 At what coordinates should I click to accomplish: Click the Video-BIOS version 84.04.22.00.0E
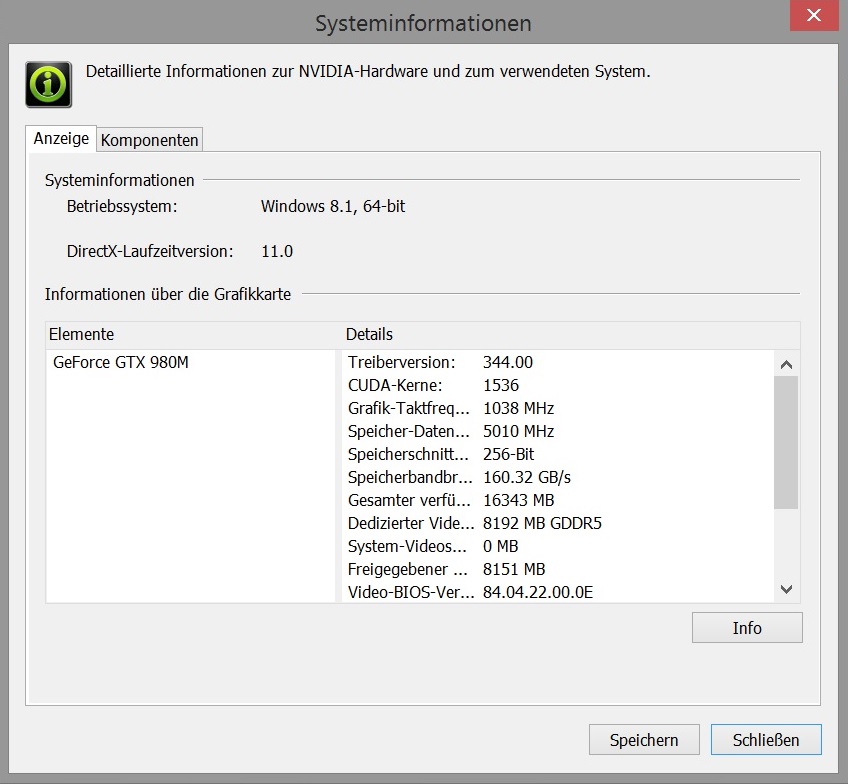pos(538,593)
